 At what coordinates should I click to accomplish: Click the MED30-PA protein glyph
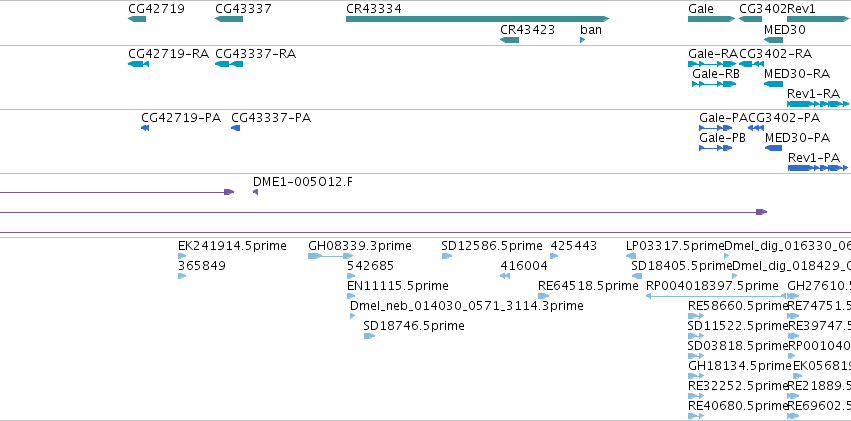coord(773,148)
